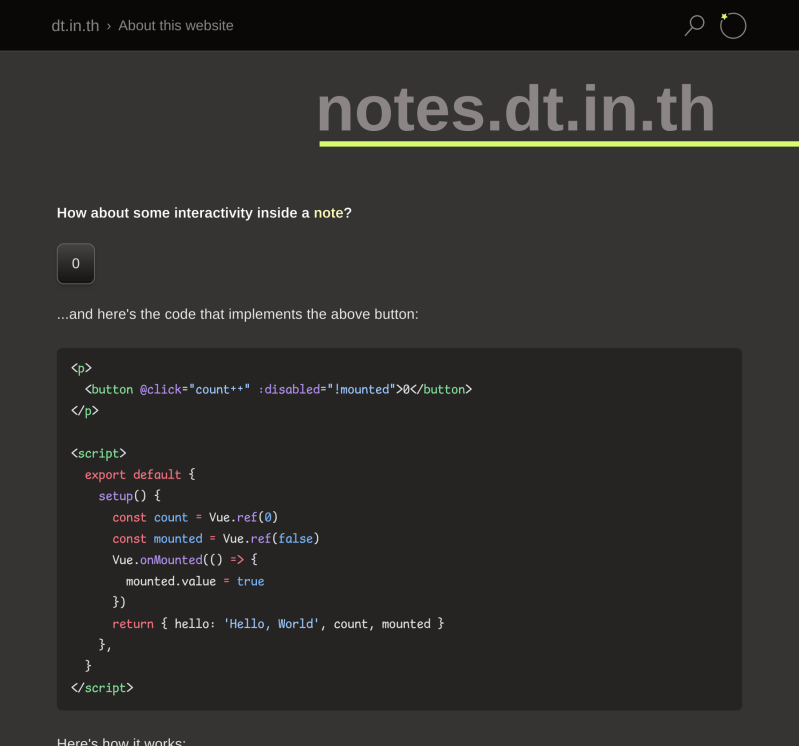Click the closing </script> tag line
799x746 pixels.
click(x=102, y=688)
